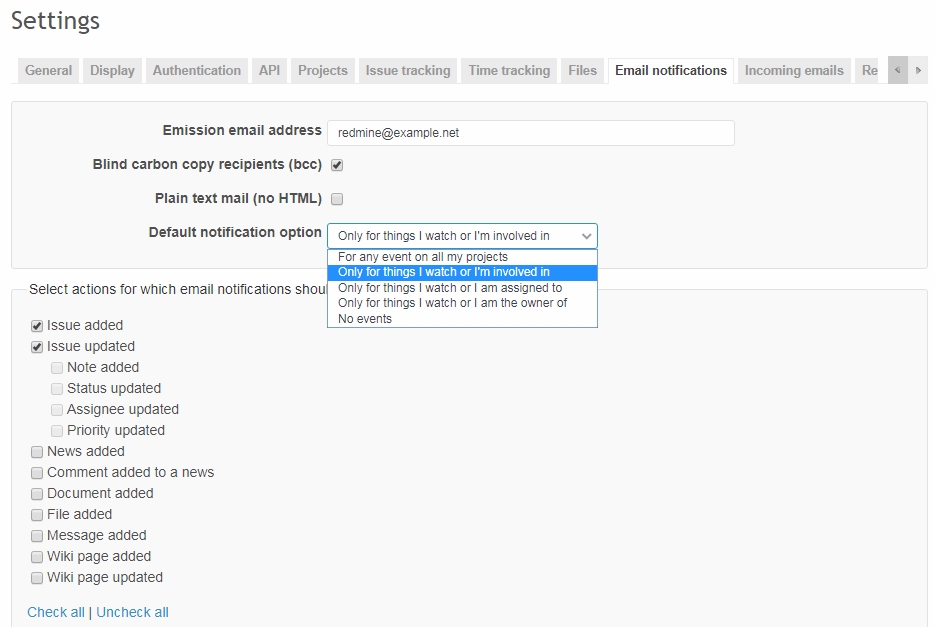Check the Note added checkbox

click(57, 367)
